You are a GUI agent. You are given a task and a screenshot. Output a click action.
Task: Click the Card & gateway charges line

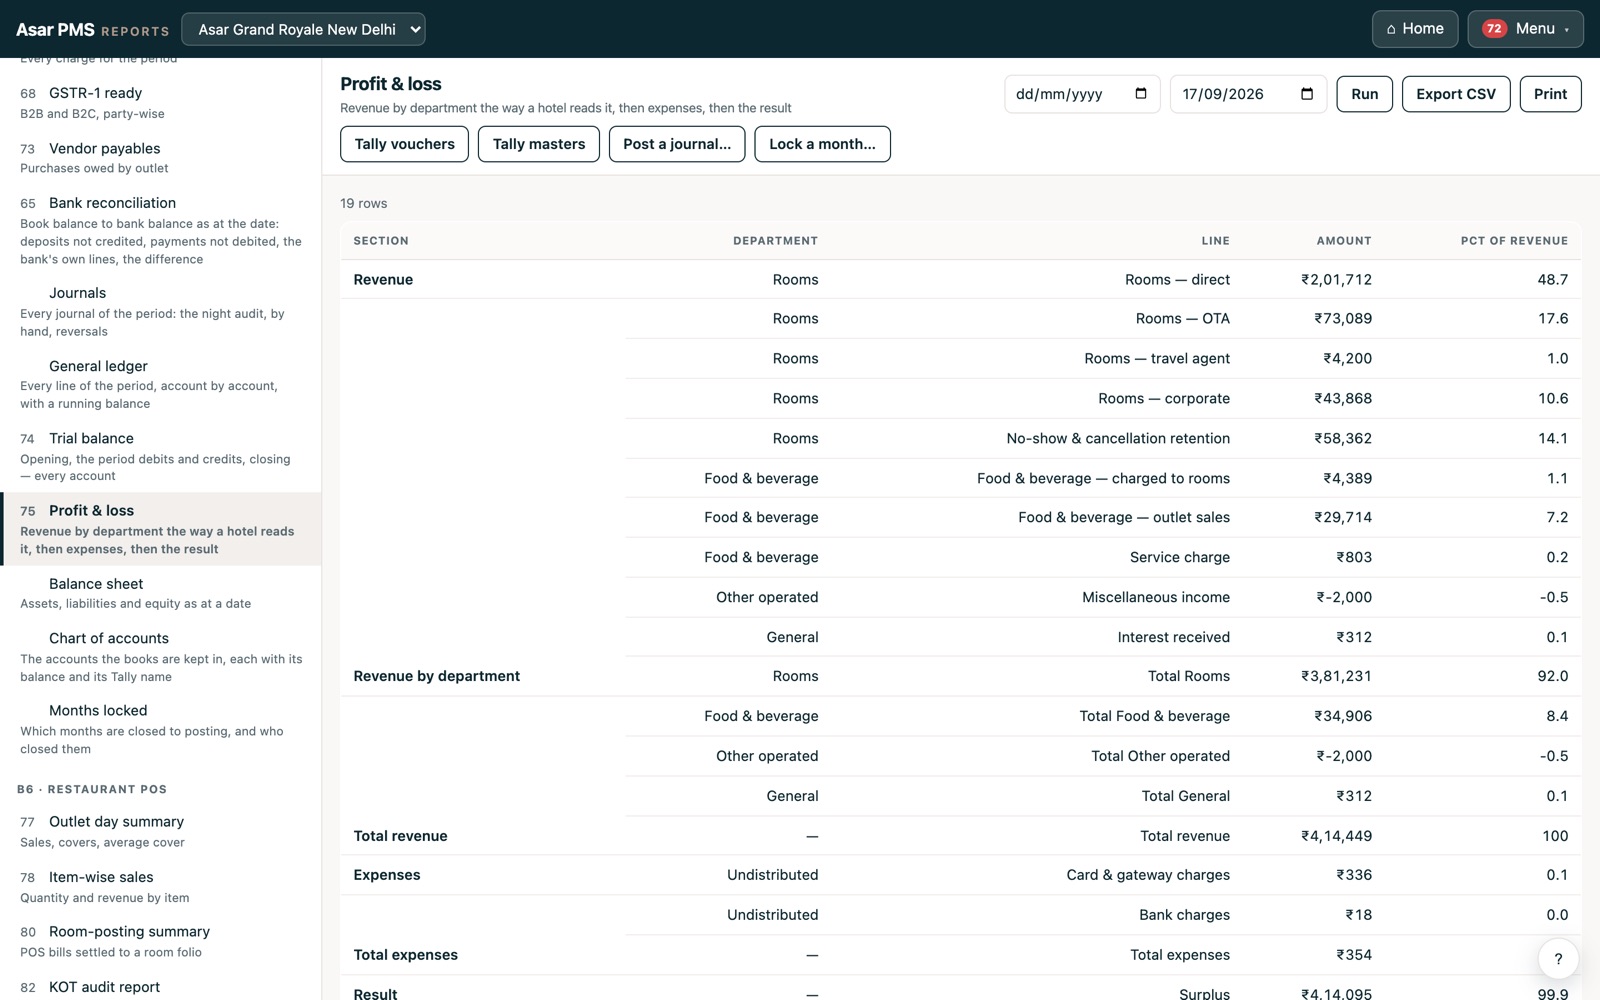1148,875
